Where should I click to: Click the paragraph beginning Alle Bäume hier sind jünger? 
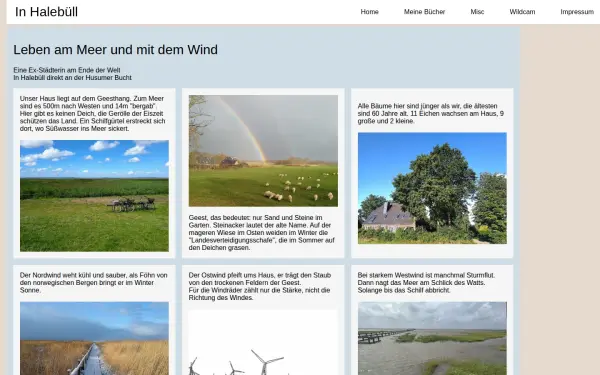[430, 114]
